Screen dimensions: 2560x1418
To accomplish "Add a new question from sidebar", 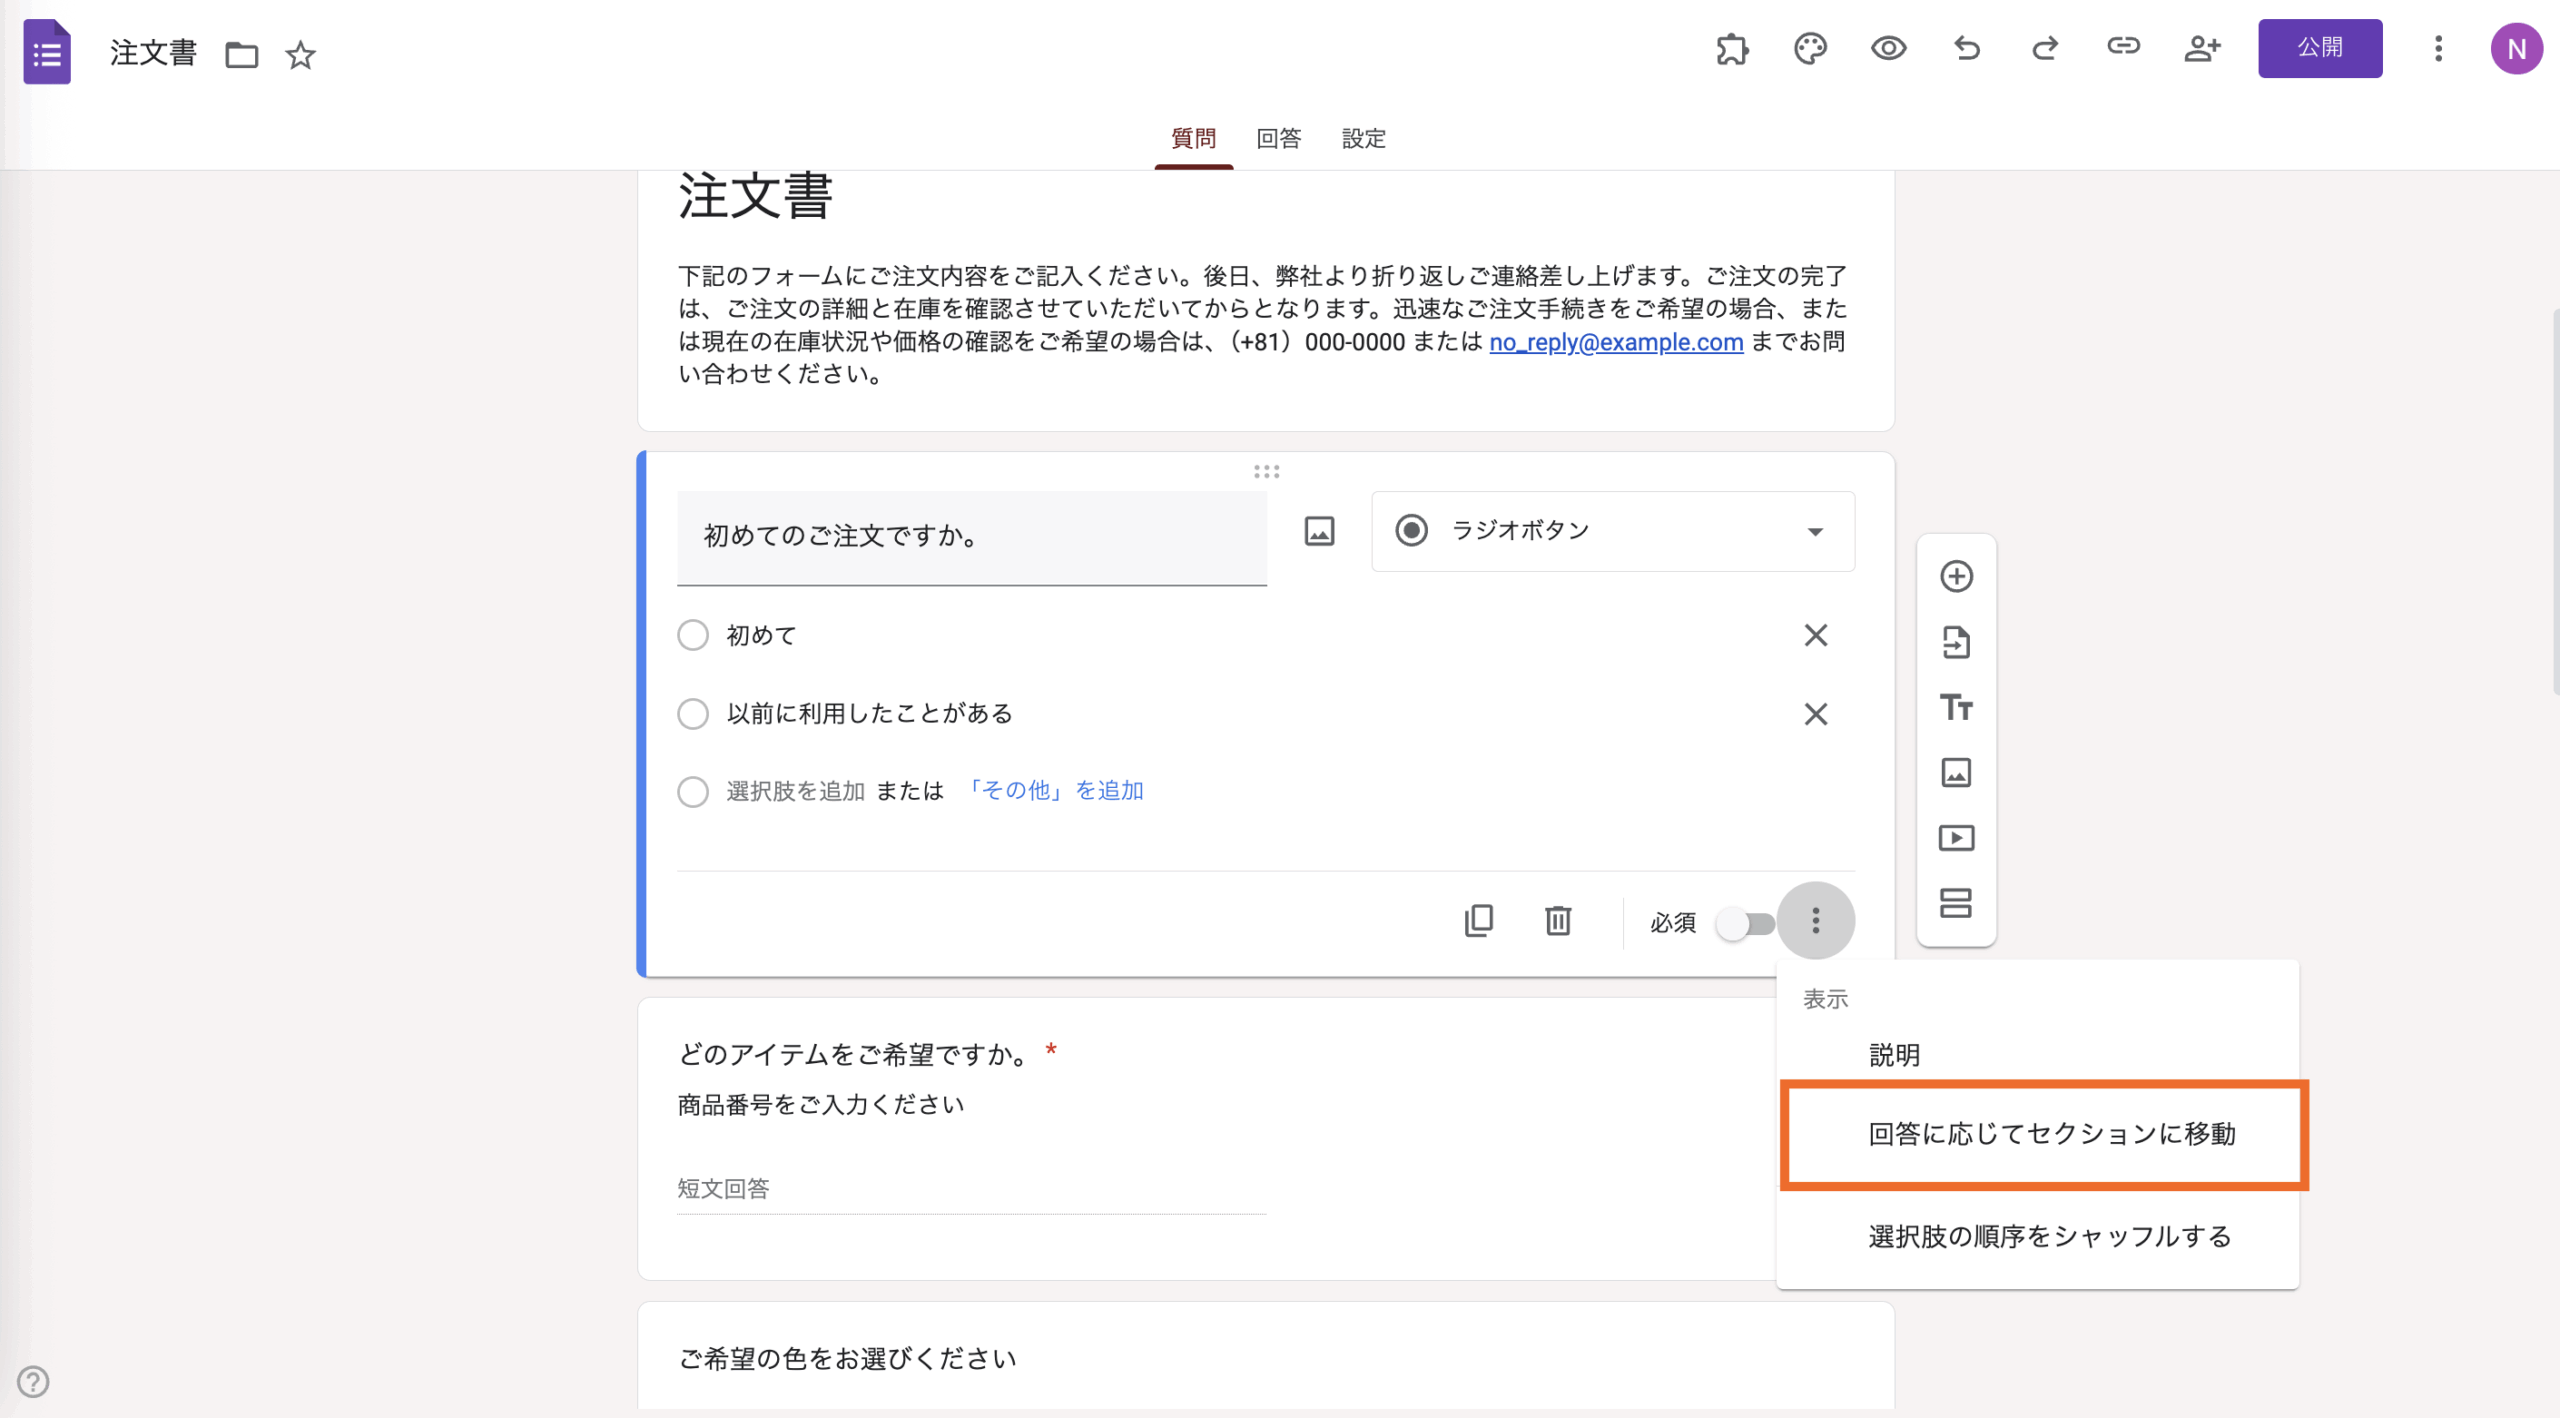I will point(1956,576).
